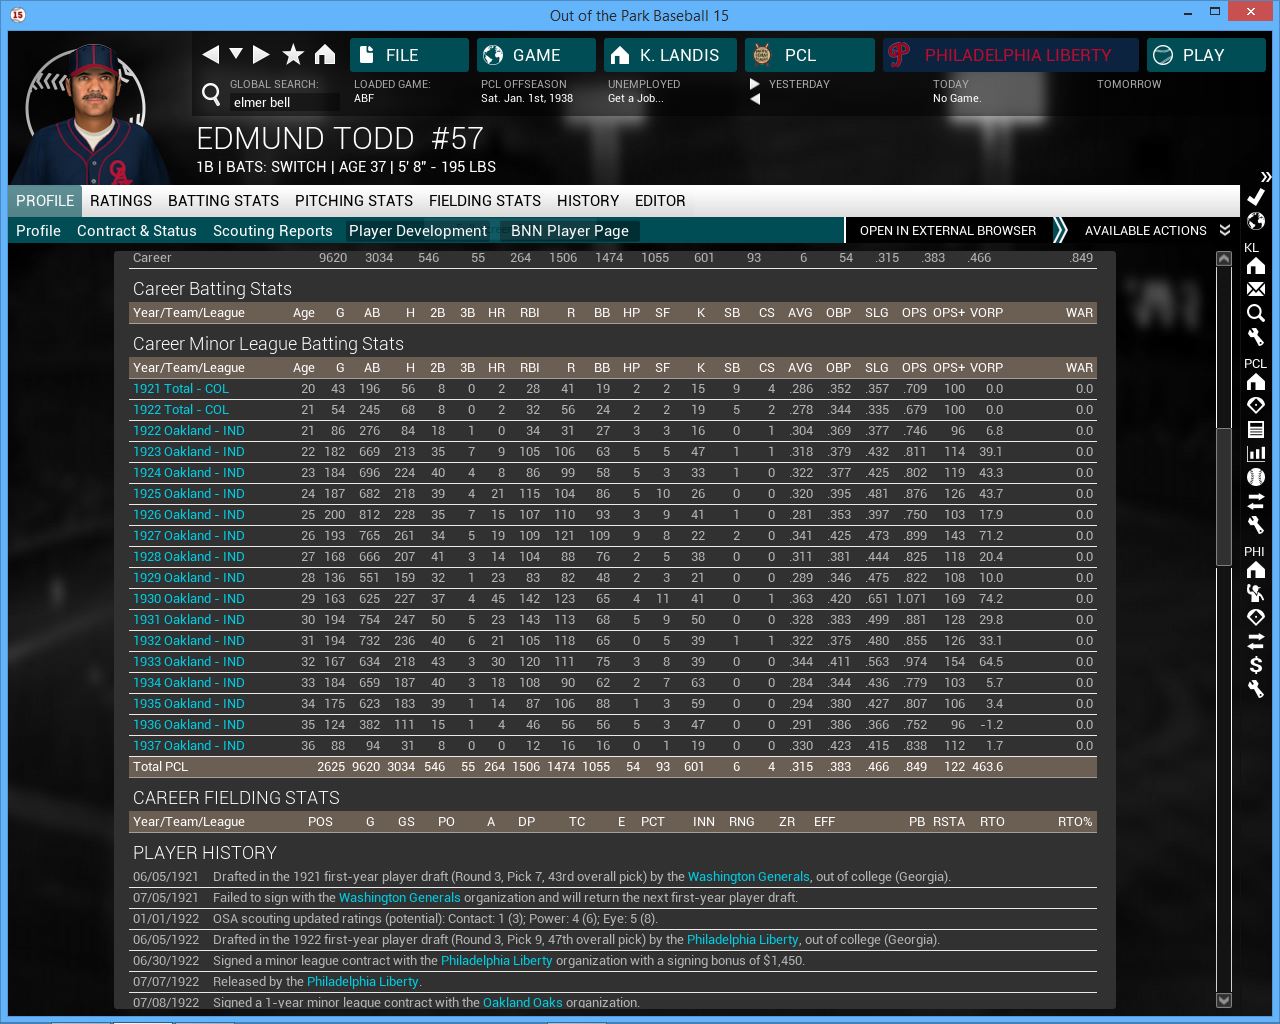Viewport: 1280px width, 1024px height.
Task: Expand the Available Actions dropdown
Action: coord(1157,230)
